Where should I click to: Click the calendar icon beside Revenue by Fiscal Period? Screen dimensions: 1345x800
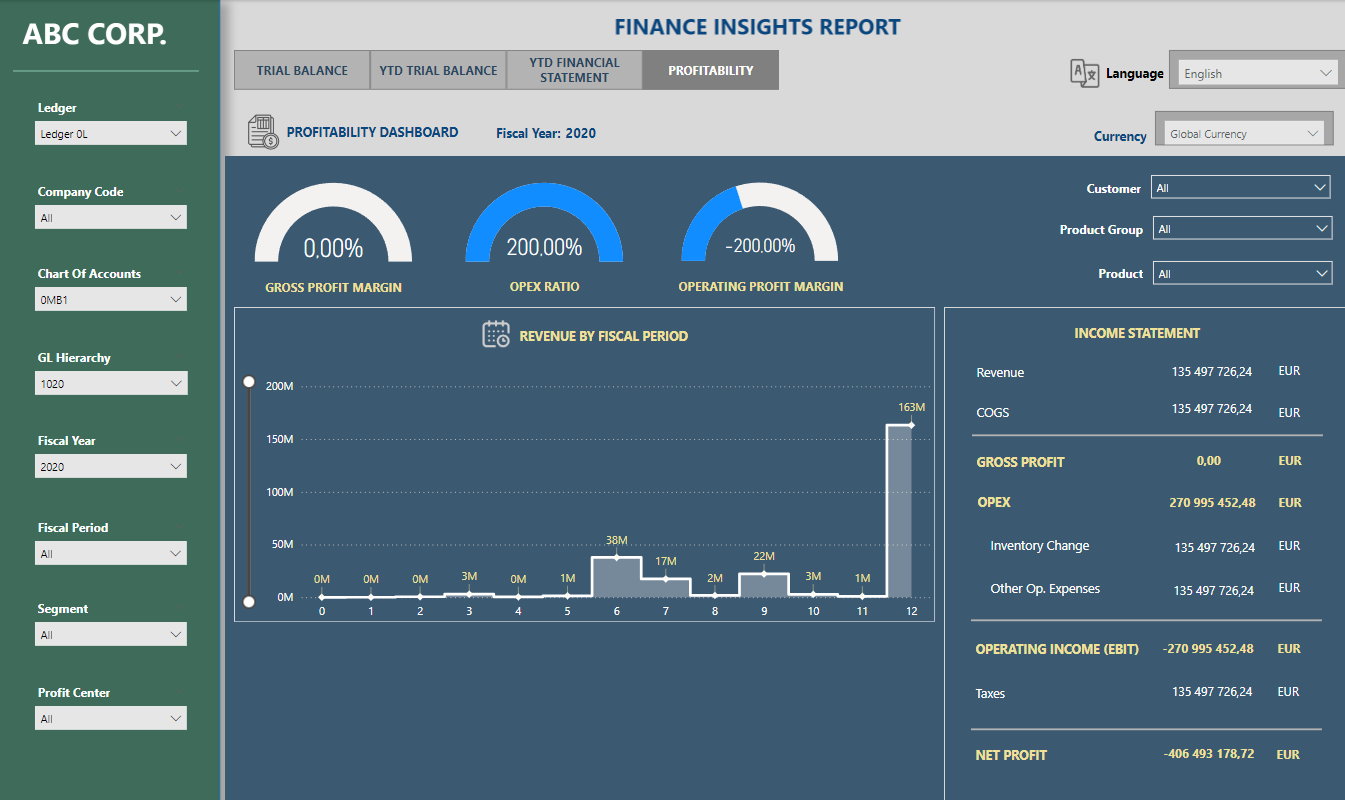(496, 335)
